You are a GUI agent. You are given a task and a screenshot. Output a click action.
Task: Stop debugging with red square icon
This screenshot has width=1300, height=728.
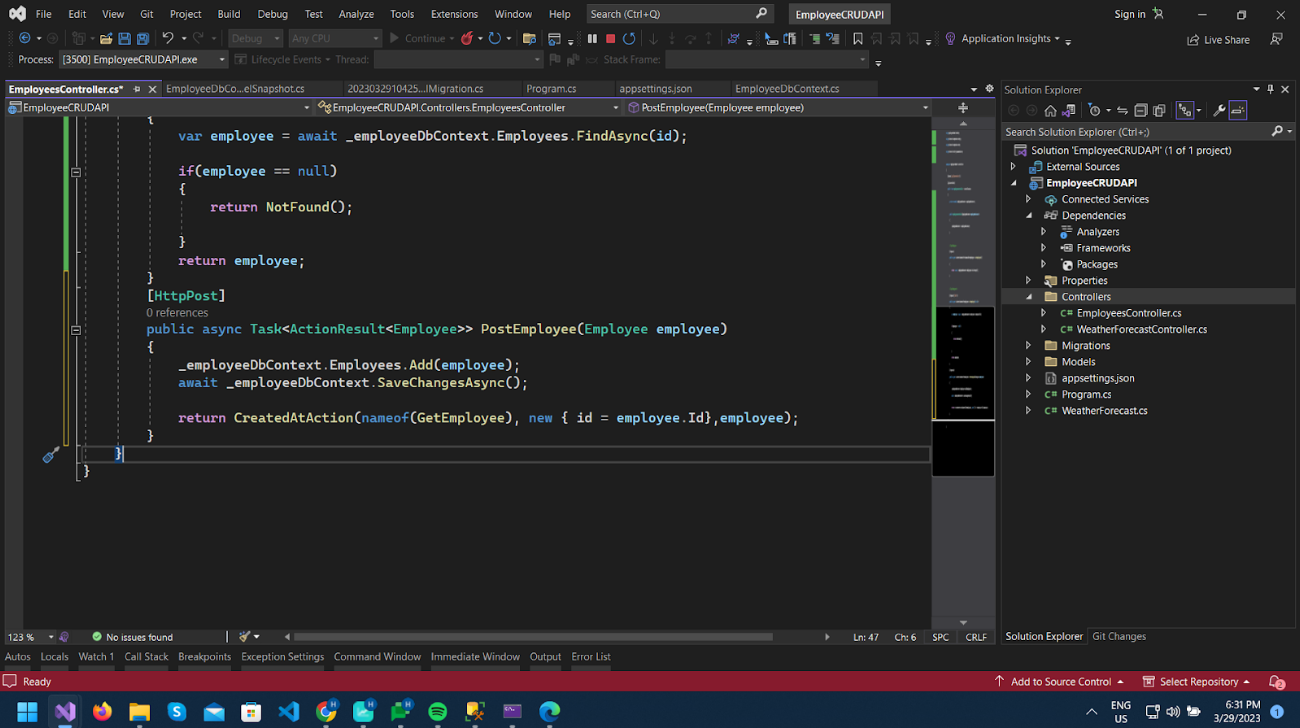[610, 38]
